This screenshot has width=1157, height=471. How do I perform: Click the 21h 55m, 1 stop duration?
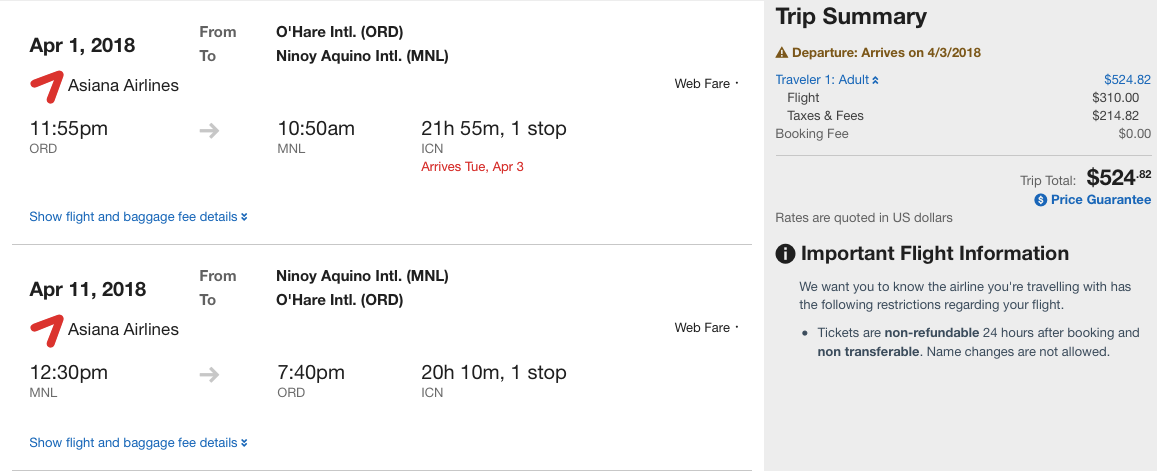click(x=494, y=129)
